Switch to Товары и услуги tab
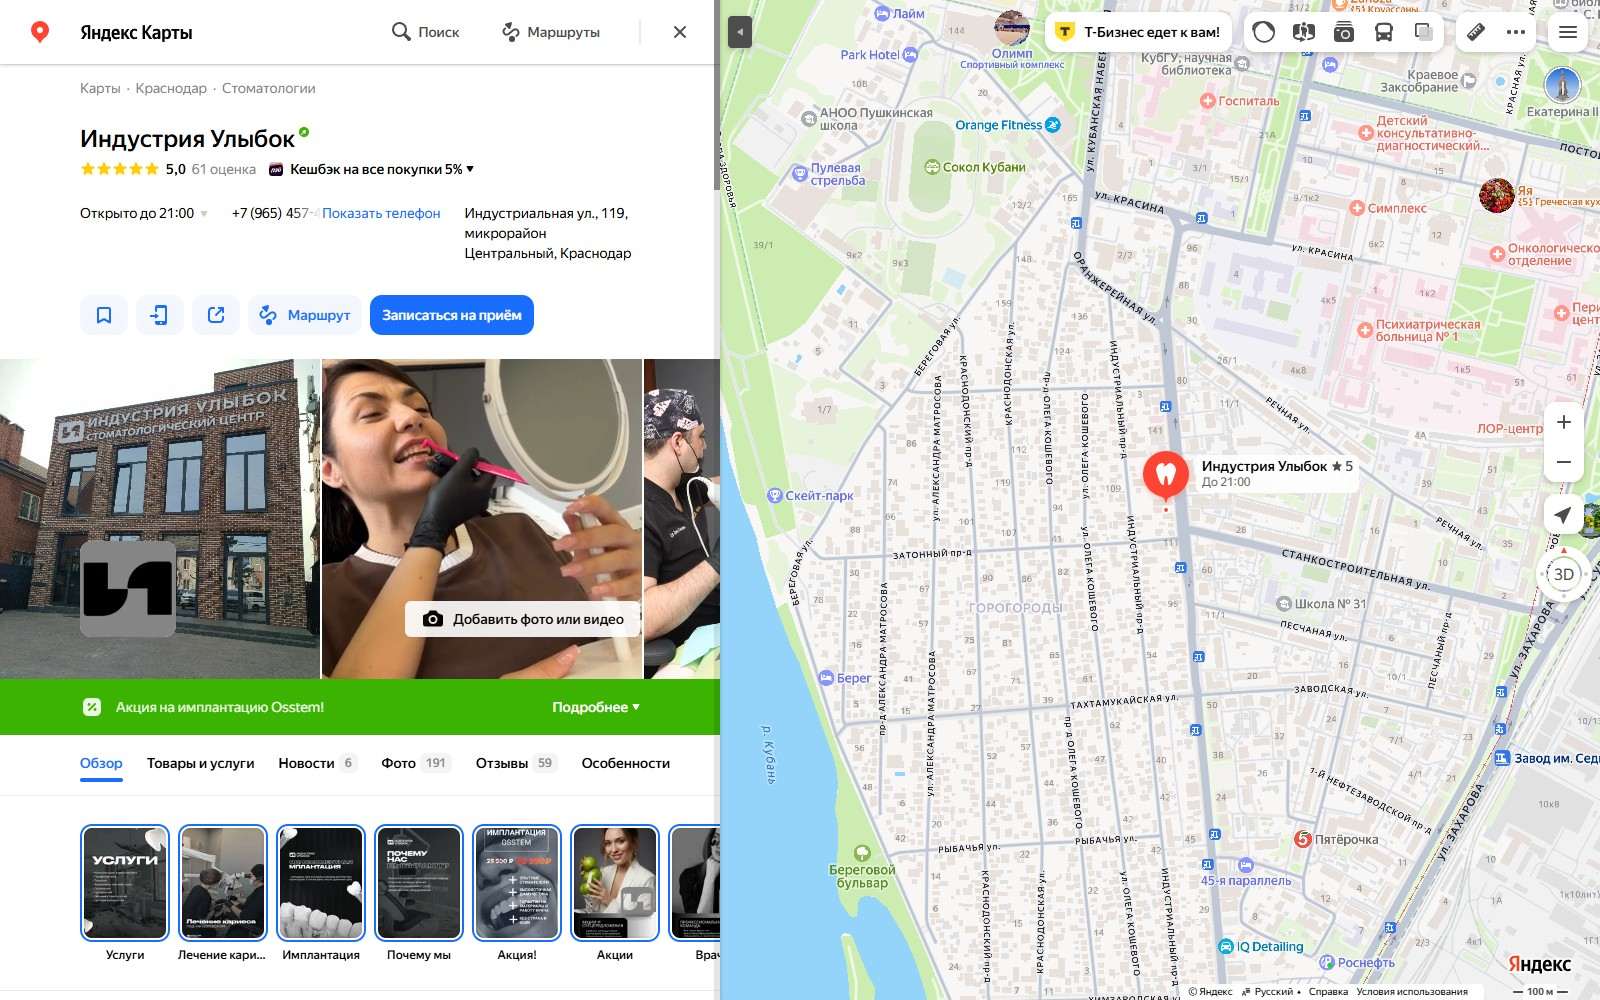Screen dimensions: 1600x1000 [x=200, y=763]
